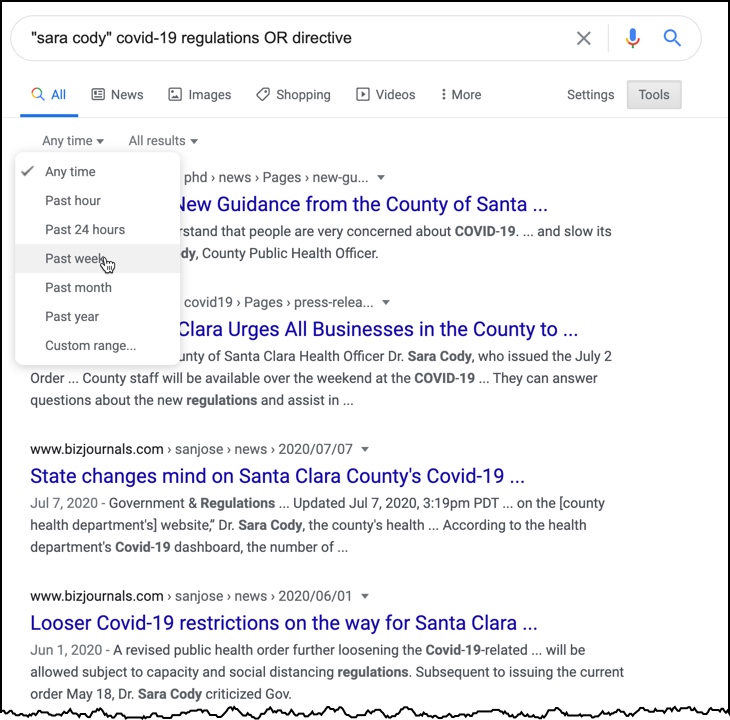Click the Jun 1, 2020 result date text

[66, 650]
